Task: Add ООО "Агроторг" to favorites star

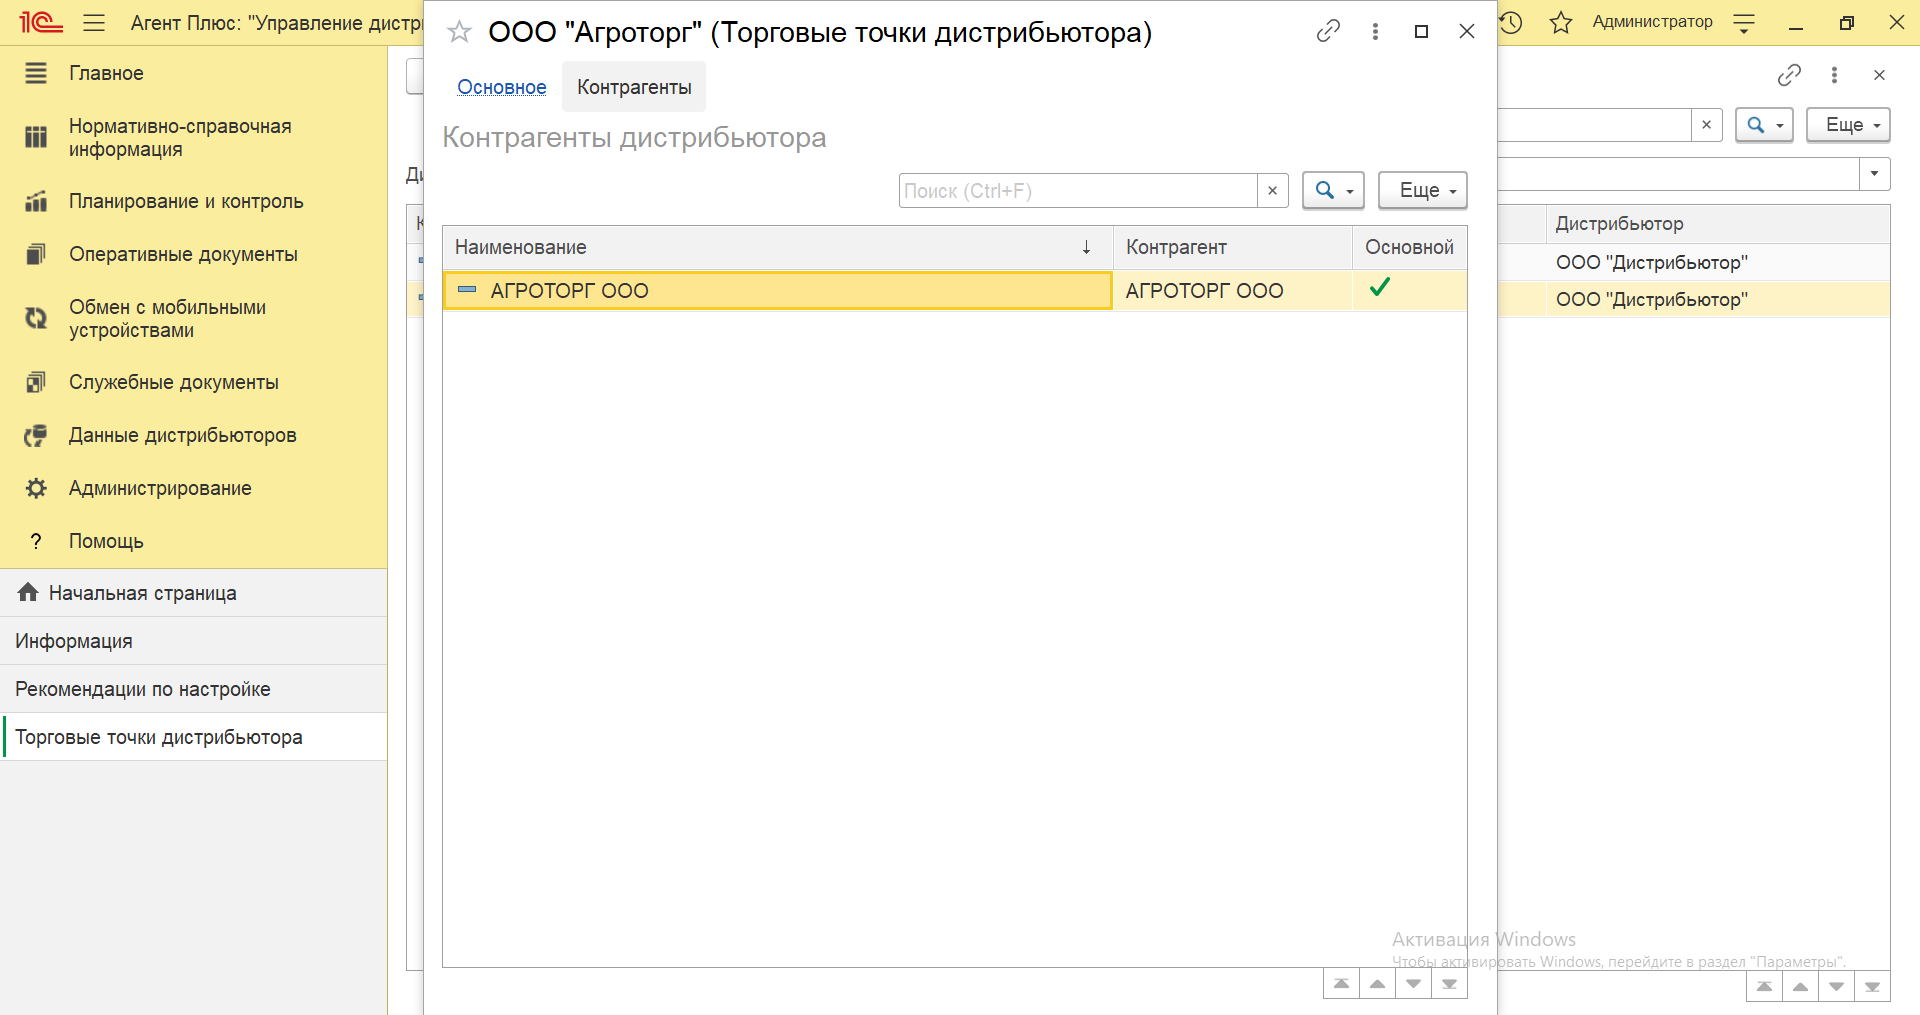Action: [459, 32]
